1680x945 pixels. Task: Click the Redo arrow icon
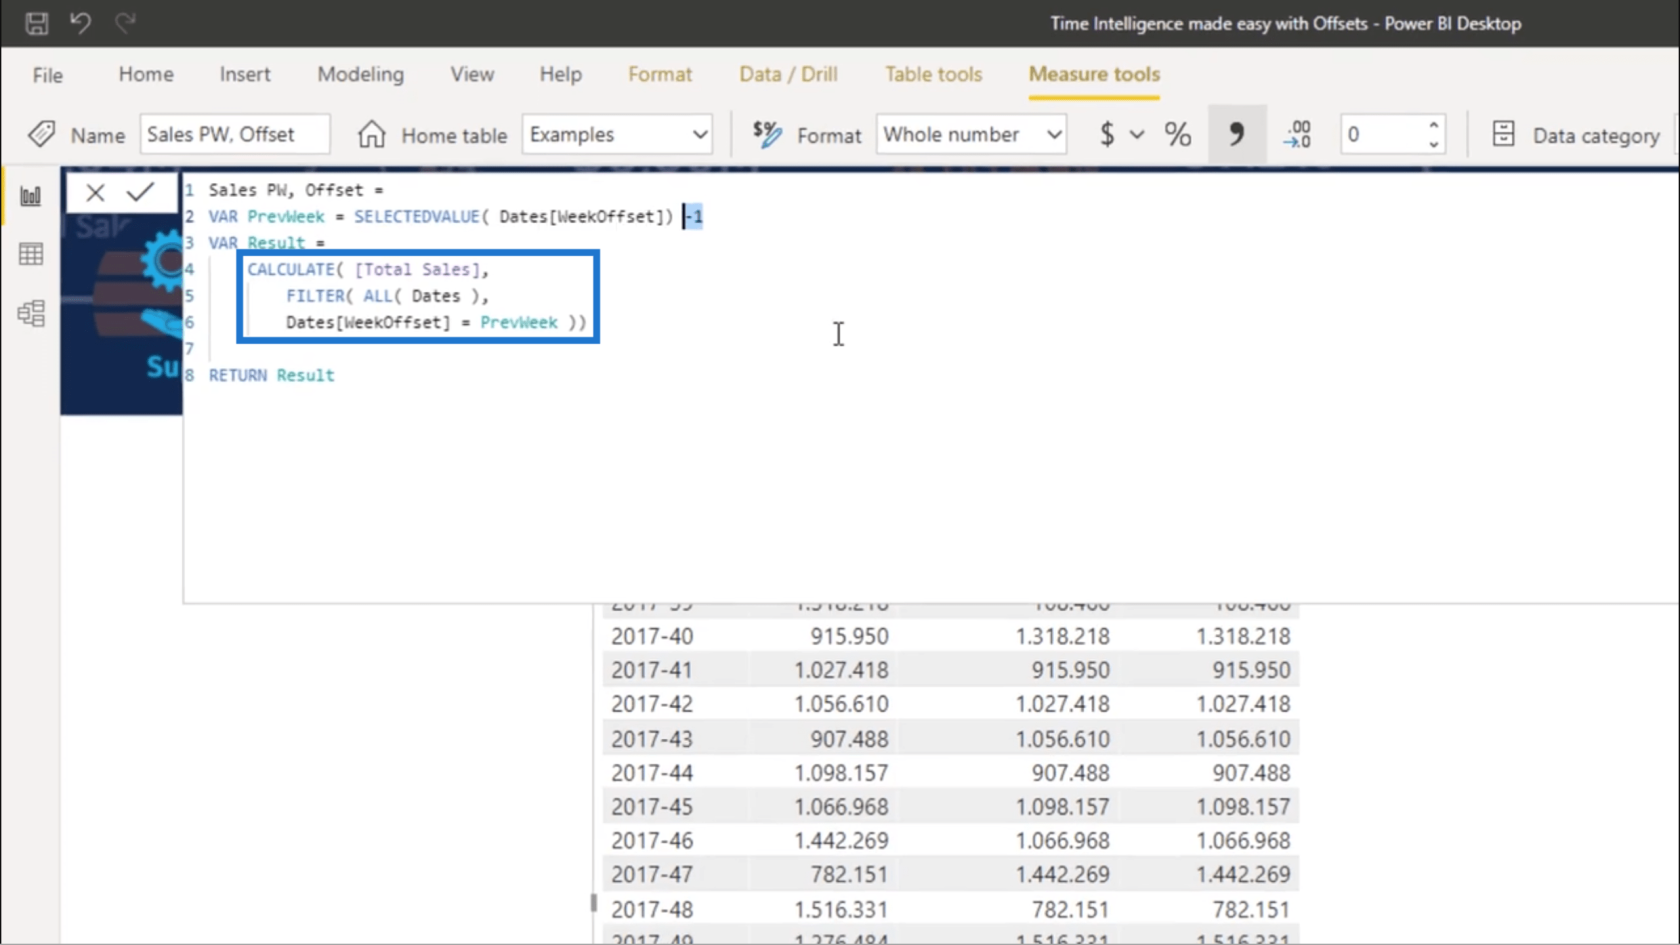pyautogui.click(x=125, y=22)
